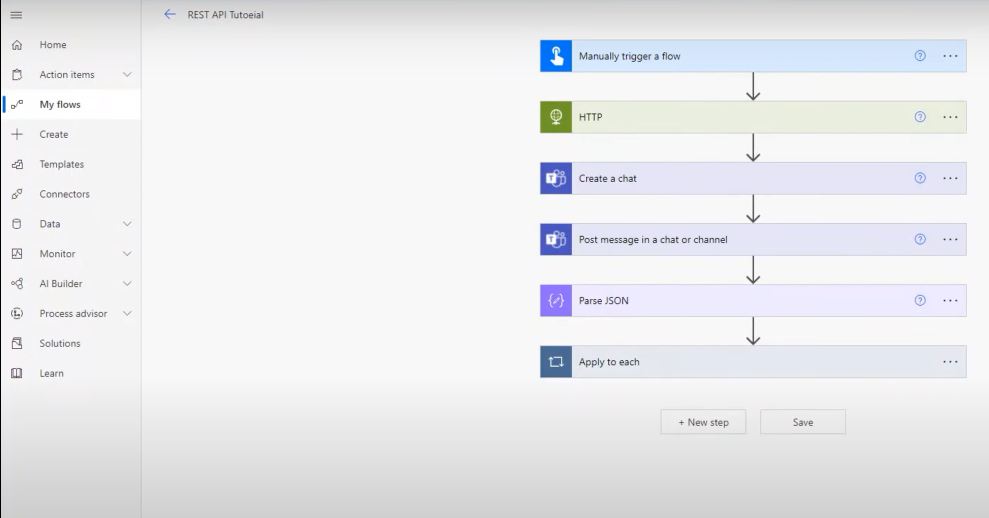Open help for Post message step

tap(920, 239)
